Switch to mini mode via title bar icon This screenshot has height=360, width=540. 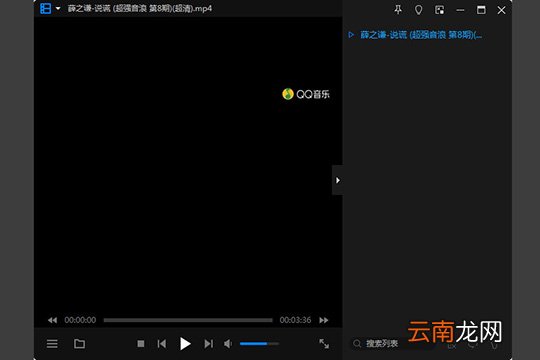pyautogui.click(x=439, y=10)
